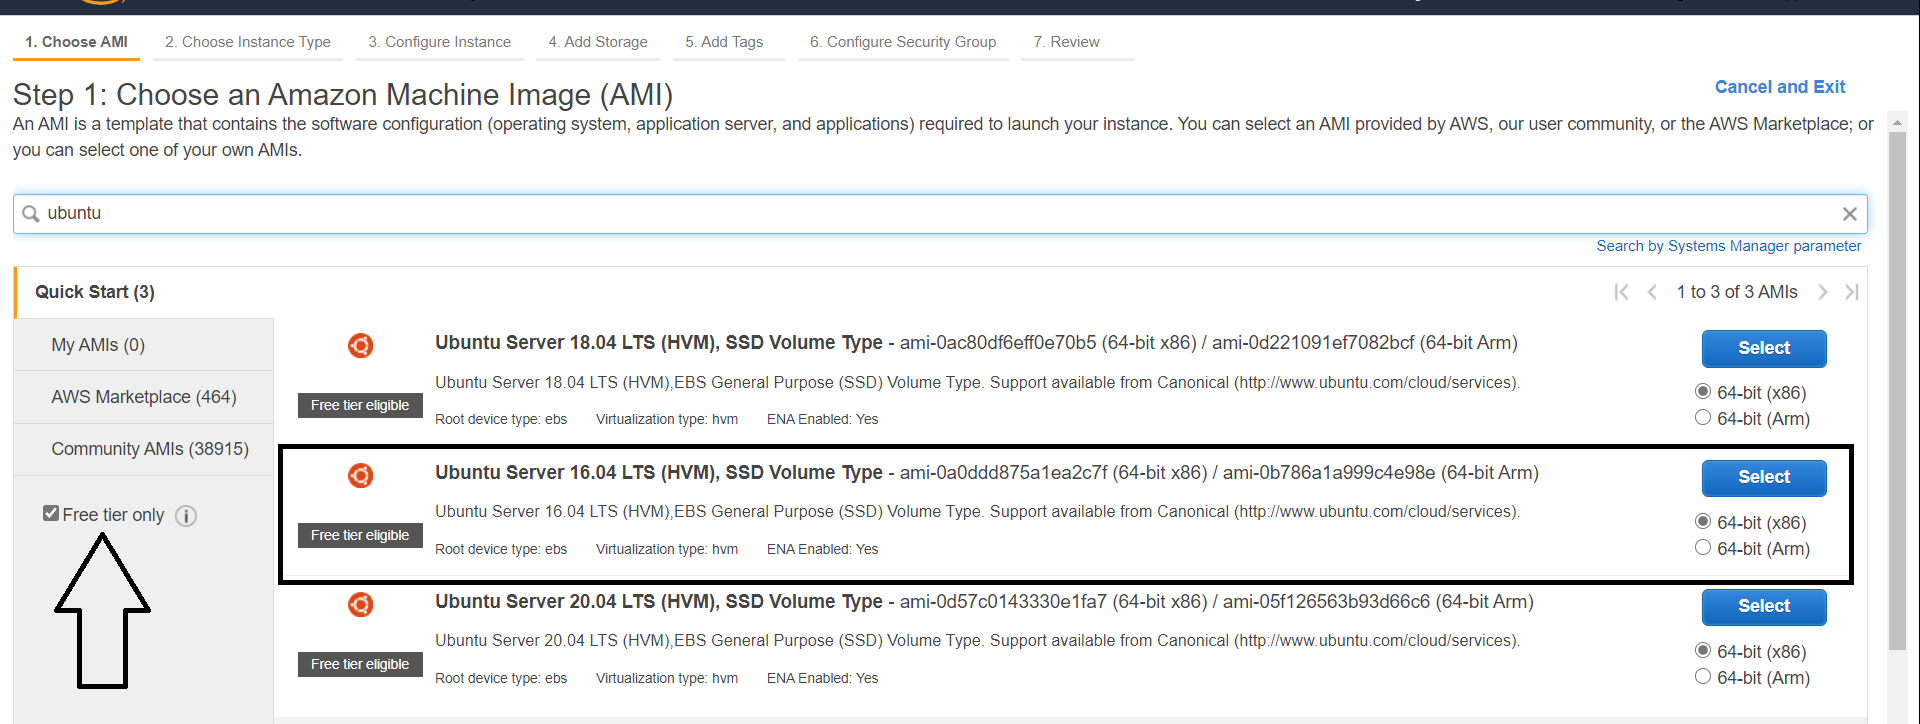This screenshot has width=1920, height=724.
Task: Go to next page of AMIs
Action: click(x=1823, y=292)
